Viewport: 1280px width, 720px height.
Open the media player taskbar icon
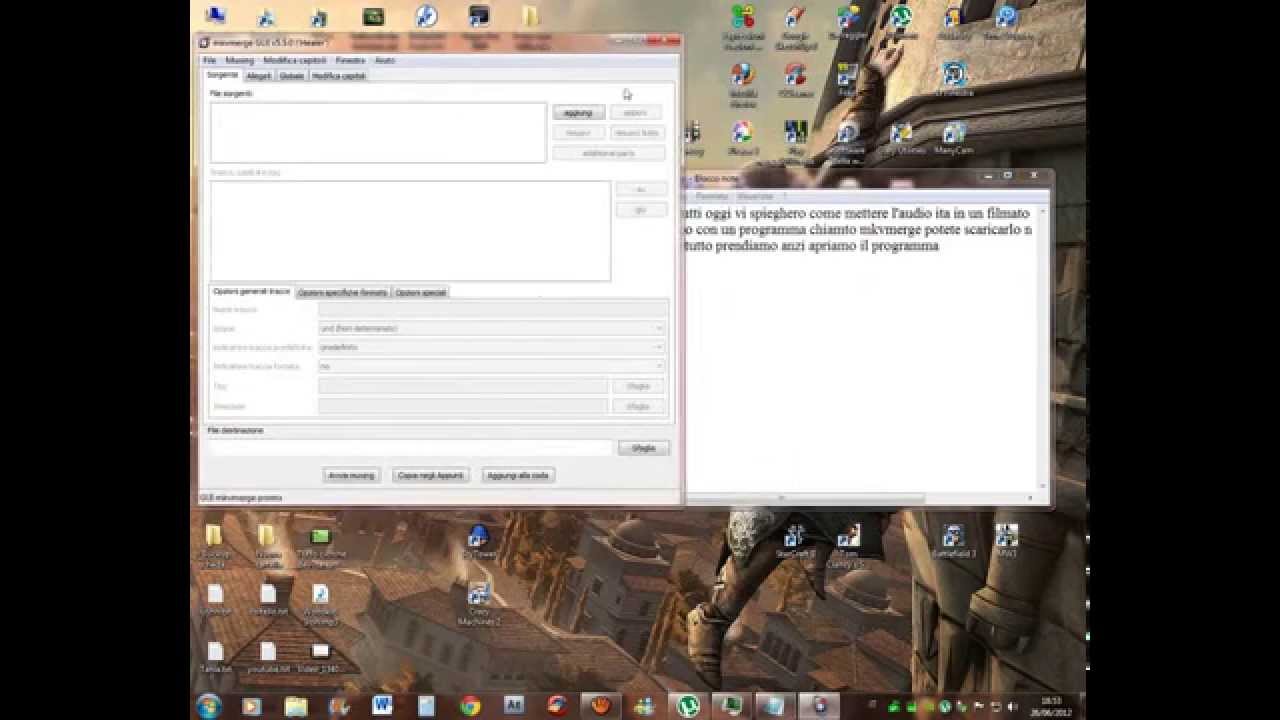[x=252, y=706]
